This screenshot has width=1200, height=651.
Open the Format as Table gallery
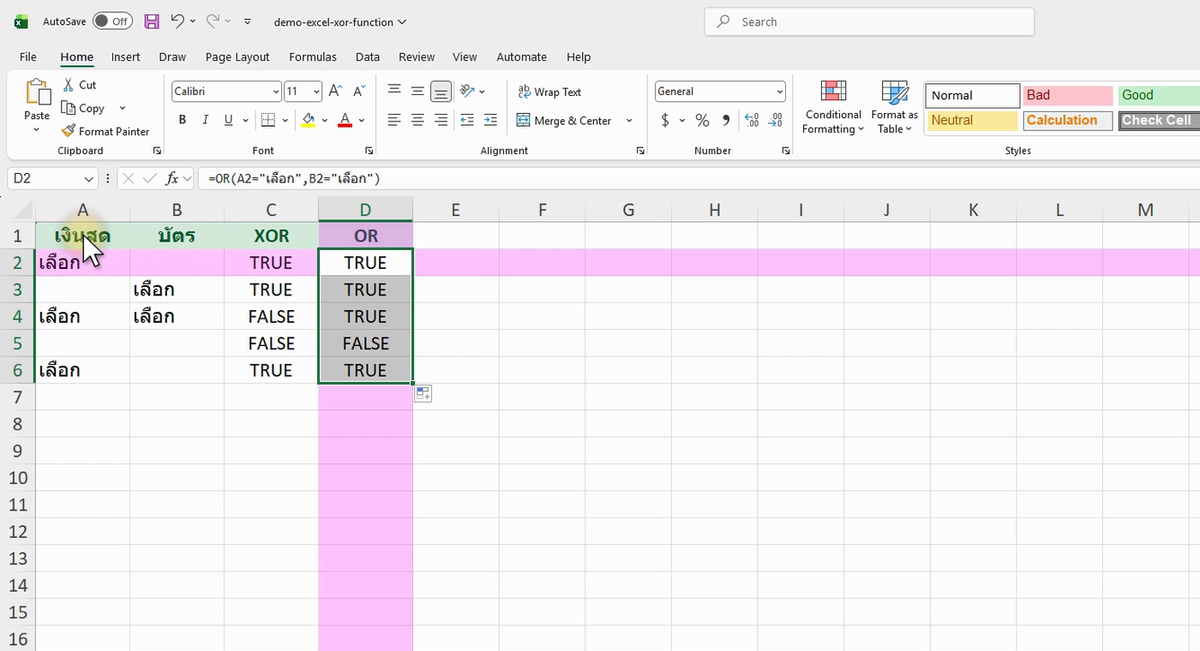click(x=894, y=107)
